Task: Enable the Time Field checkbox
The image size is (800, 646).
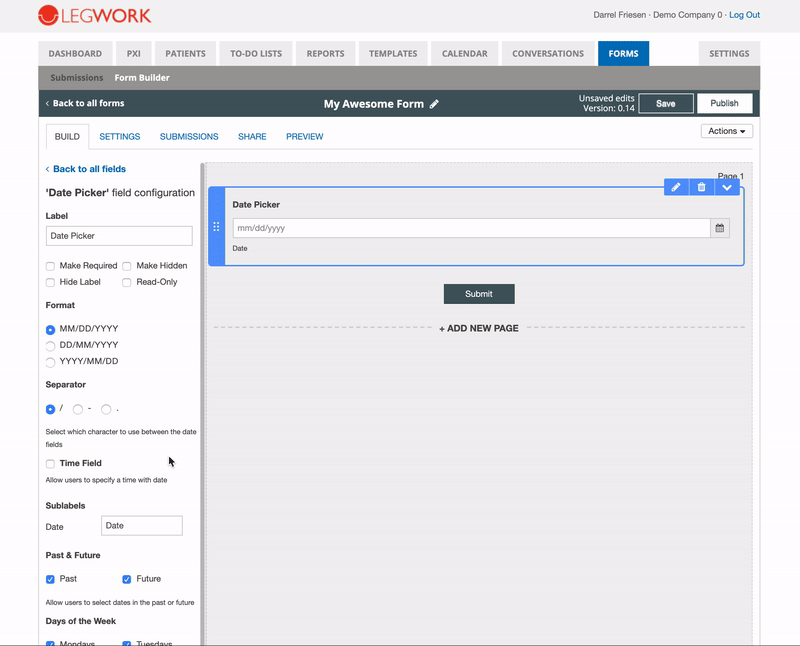Action: tap(50, 464)
